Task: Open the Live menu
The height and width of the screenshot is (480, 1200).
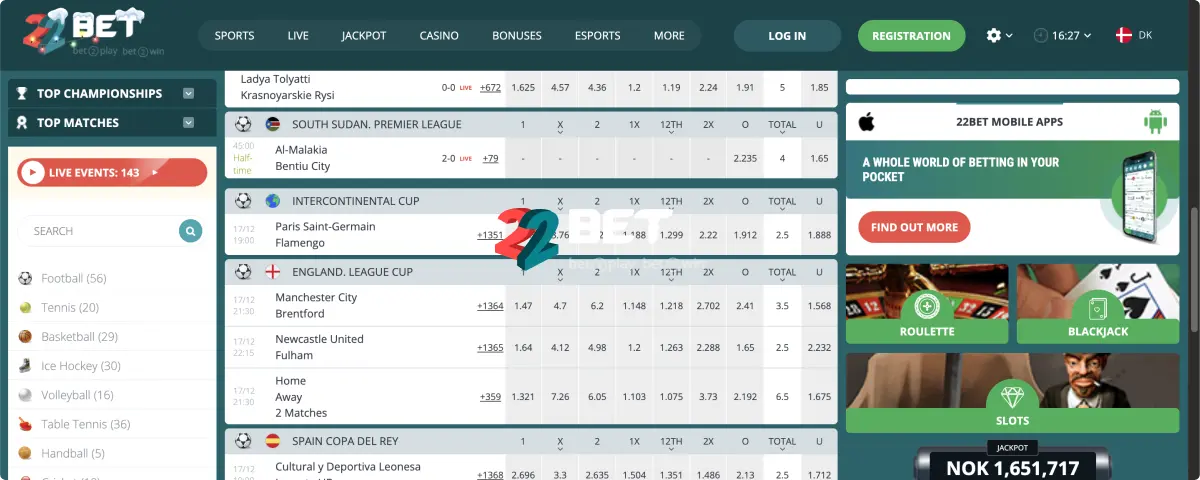Action: coord(298,36)
